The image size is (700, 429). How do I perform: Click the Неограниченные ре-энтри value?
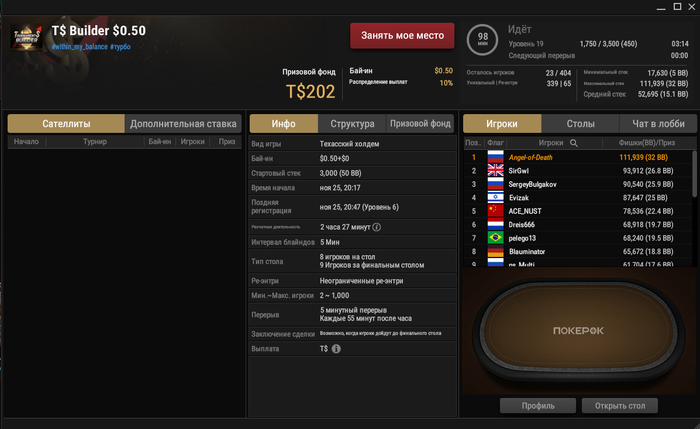(x=361, y=281)
